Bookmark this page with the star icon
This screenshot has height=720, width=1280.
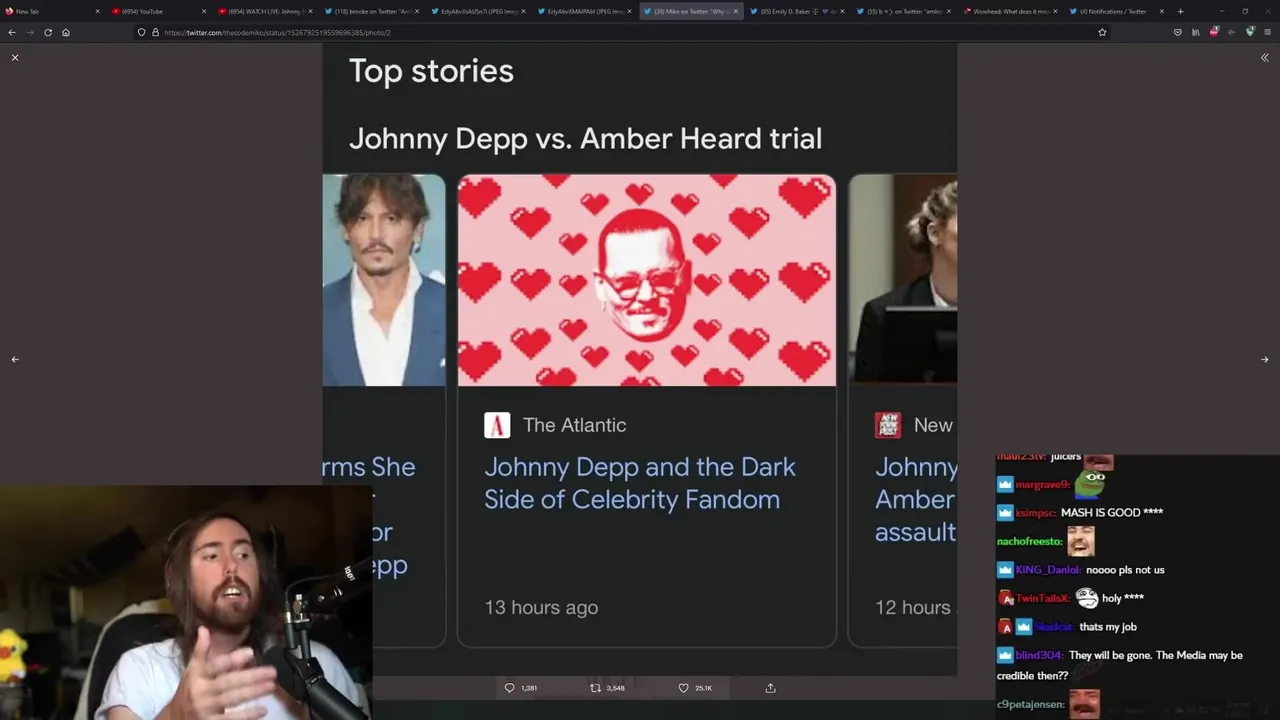coord(1102,32)
